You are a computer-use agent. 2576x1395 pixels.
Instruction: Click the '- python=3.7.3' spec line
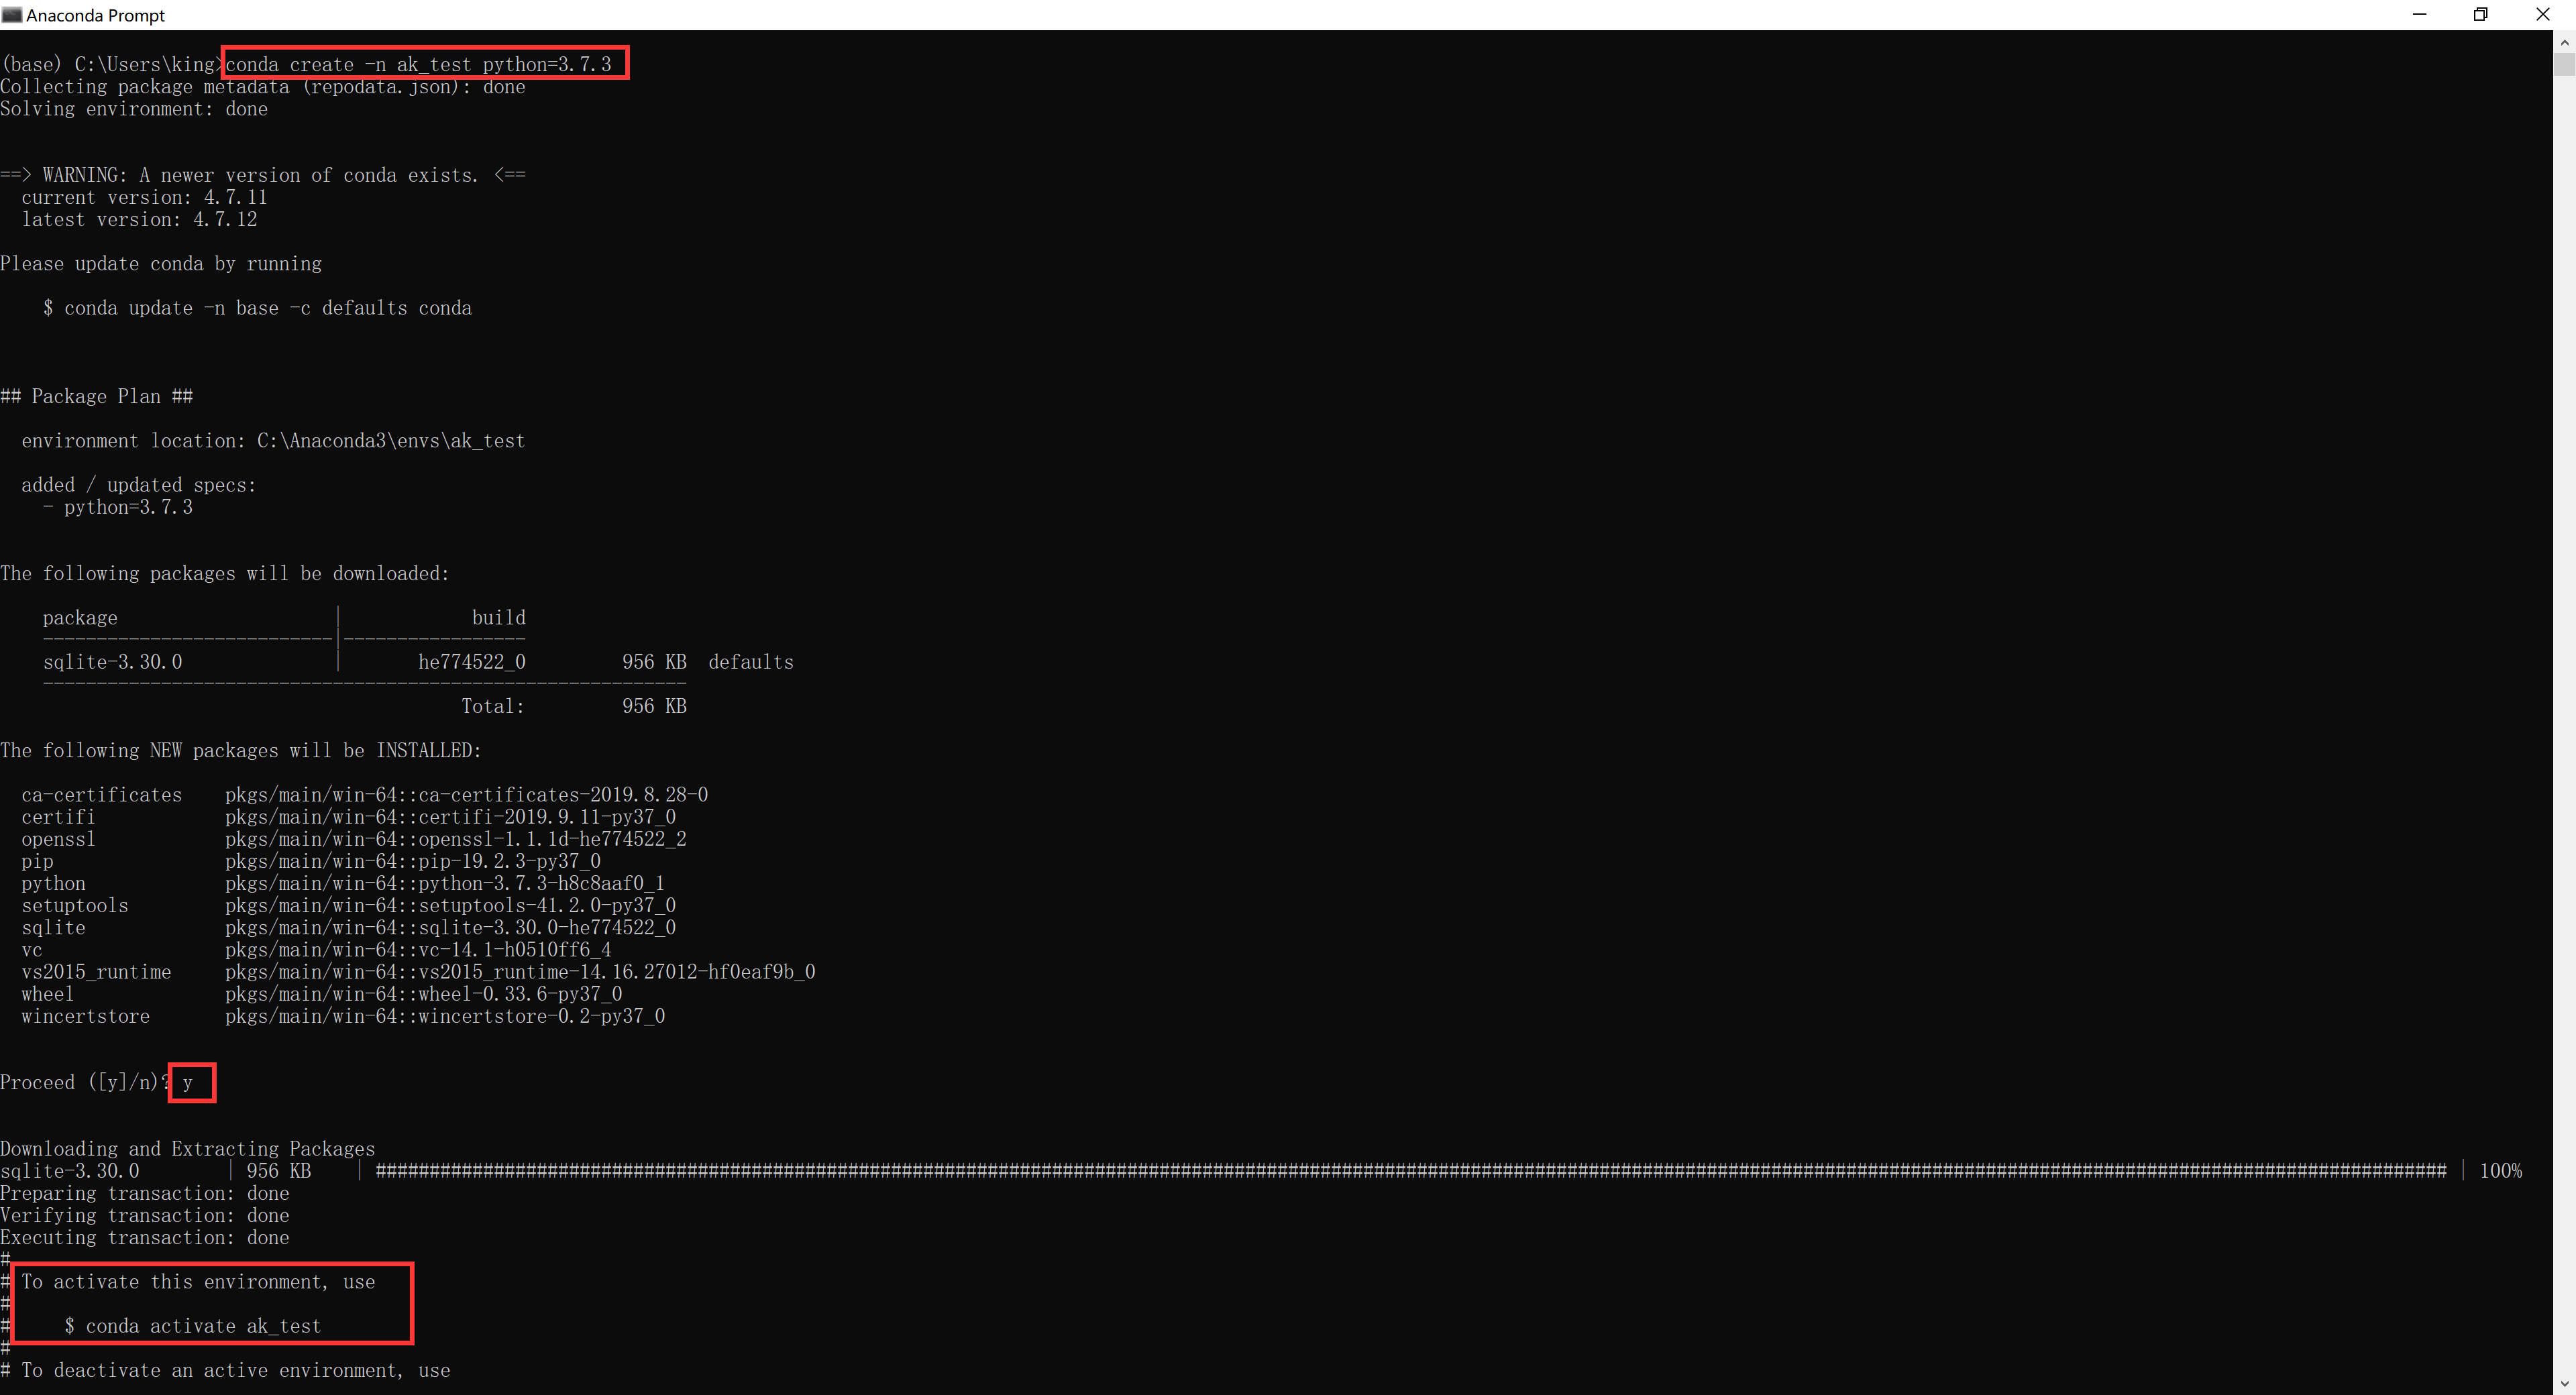[118, 508]
